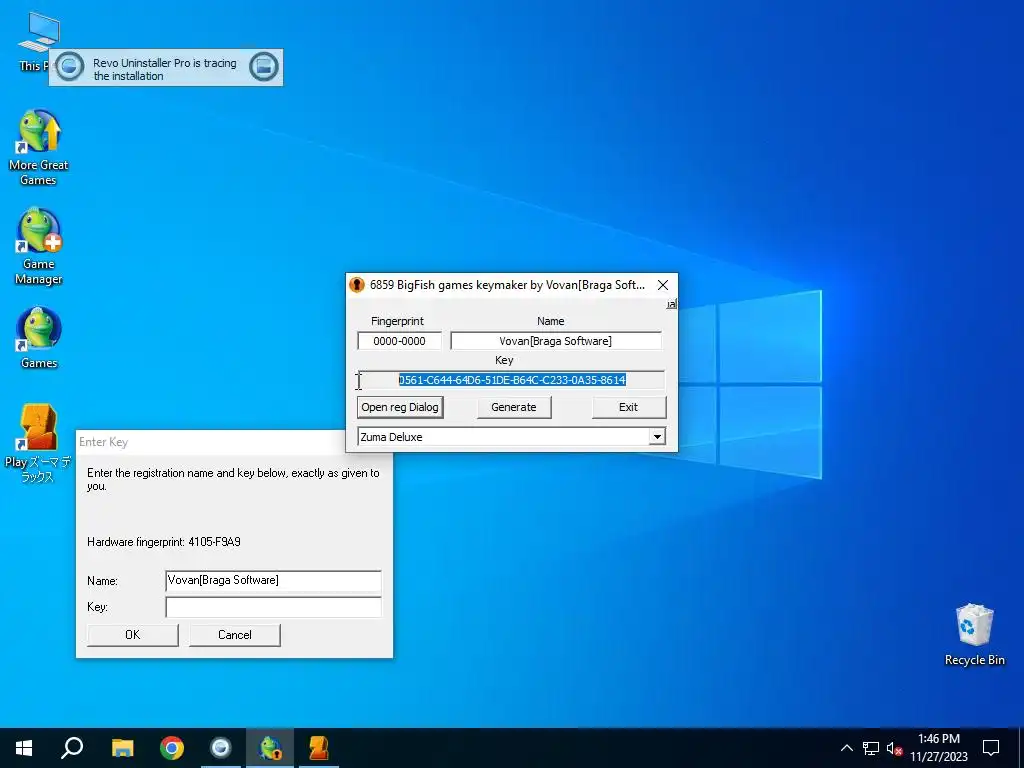Open network status tray icon
The image size is (1024, 768).
tap(871, 748)
